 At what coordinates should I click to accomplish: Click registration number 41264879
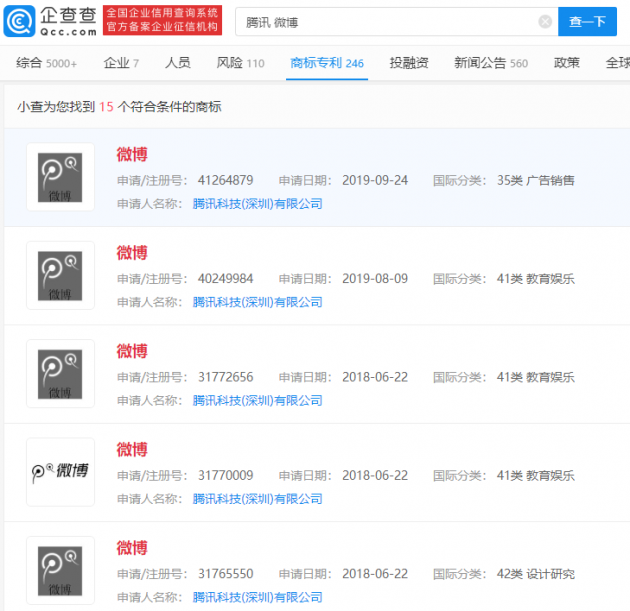click(x=225, y=180)
